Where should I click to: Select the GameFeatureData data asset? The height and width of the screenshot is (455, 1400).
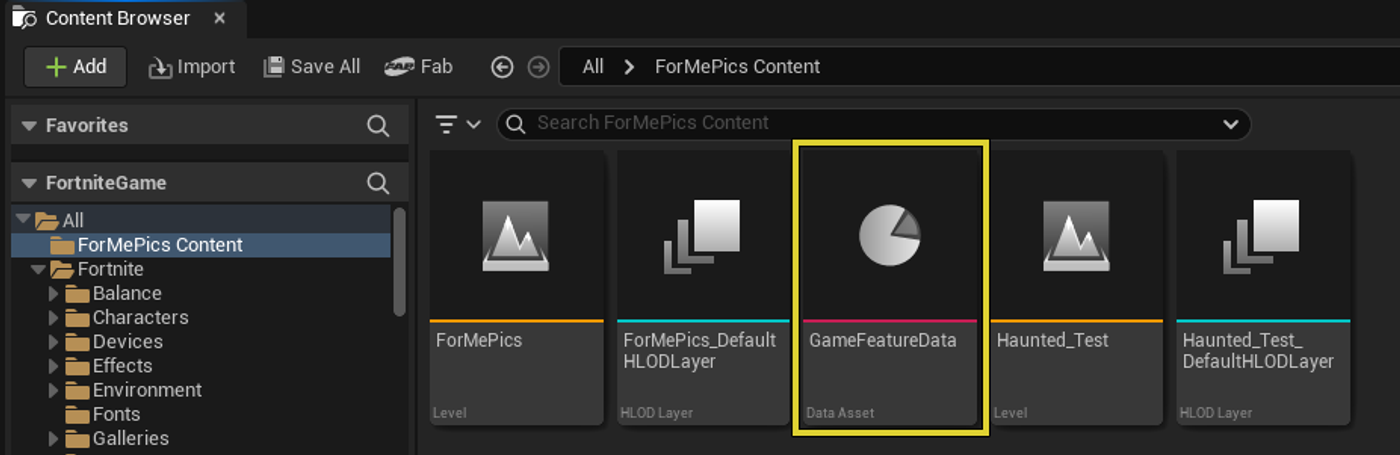coord(890,287)
